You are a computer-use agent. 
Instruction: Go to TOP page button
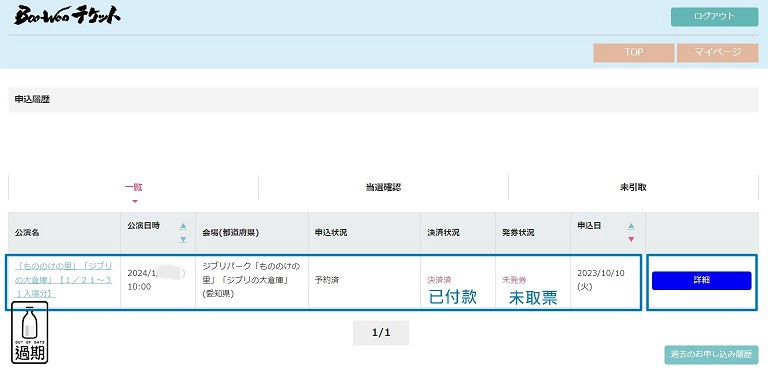(634, 52)
